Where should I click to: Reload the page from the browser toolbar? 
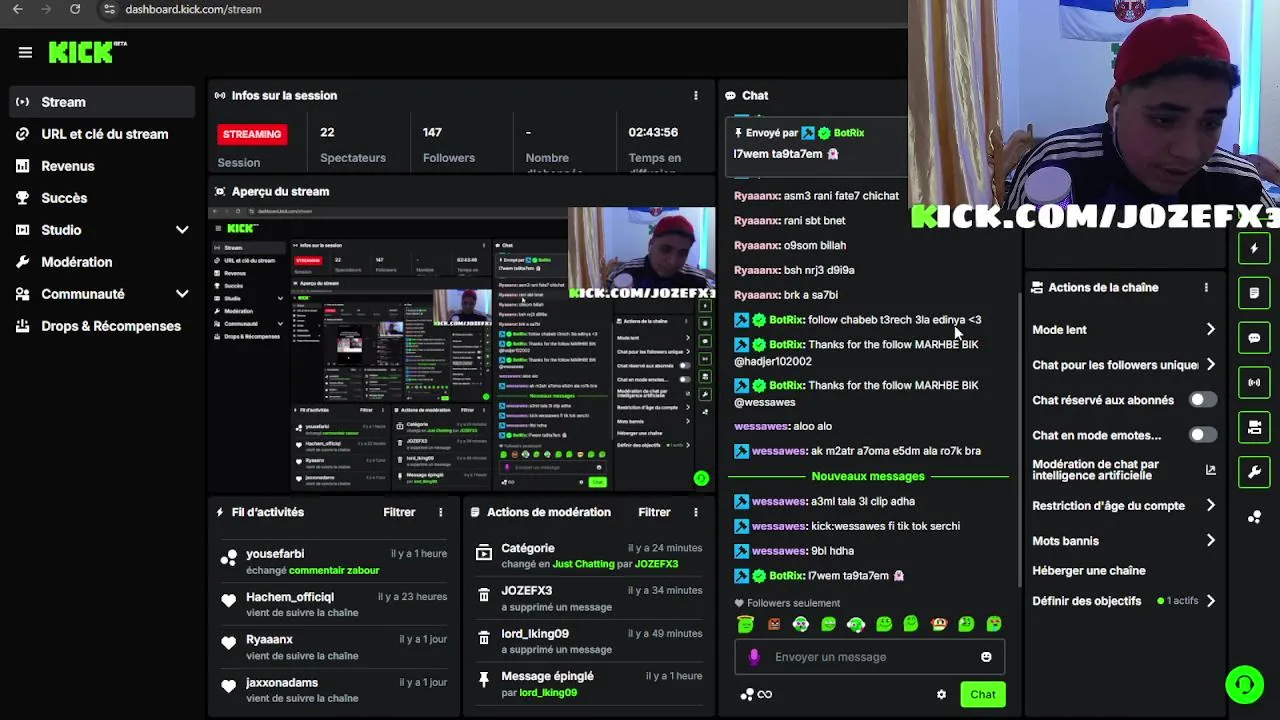point(75,9)
